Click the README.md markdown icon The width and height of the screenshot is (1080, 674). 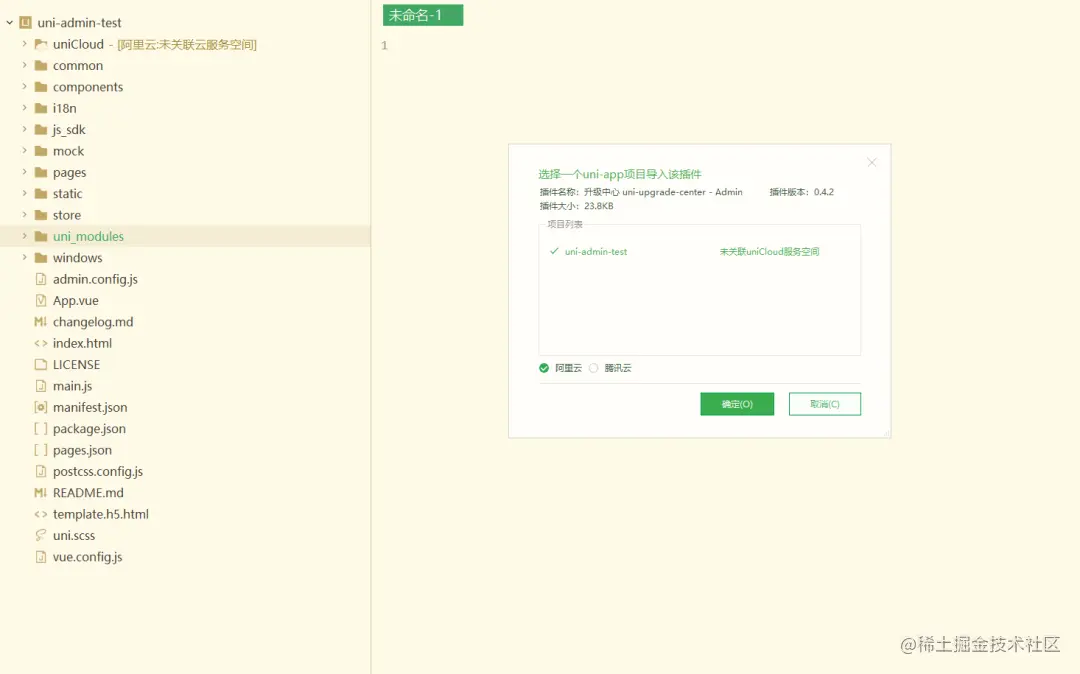(x=41, y=492)
